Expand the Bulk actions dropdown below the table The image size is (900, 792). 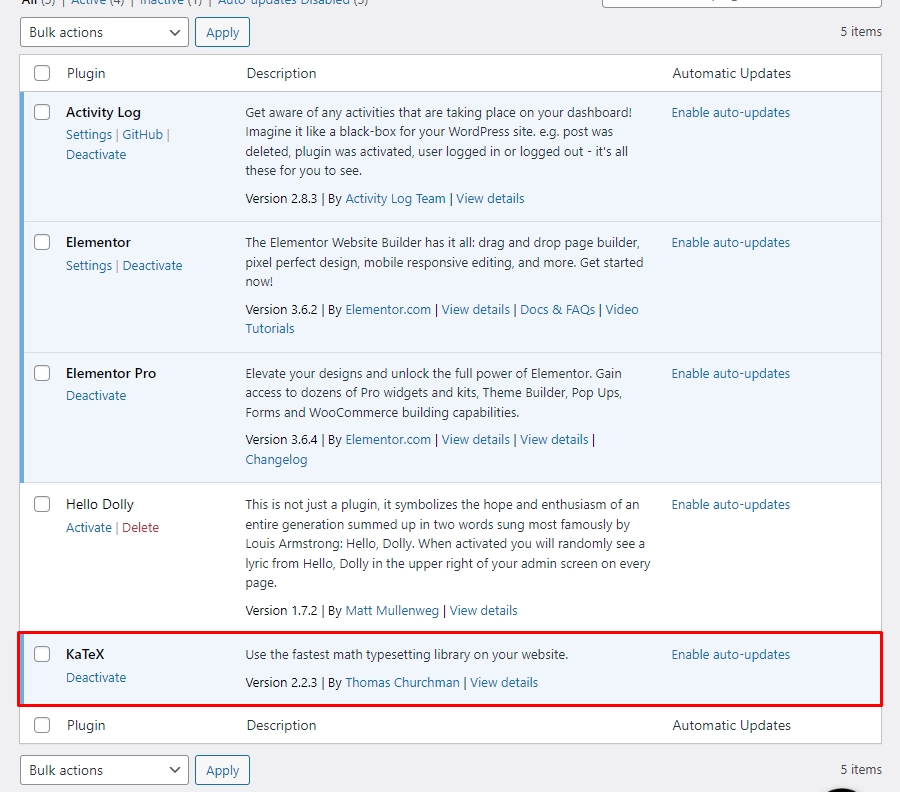click(x=104, y=770)
